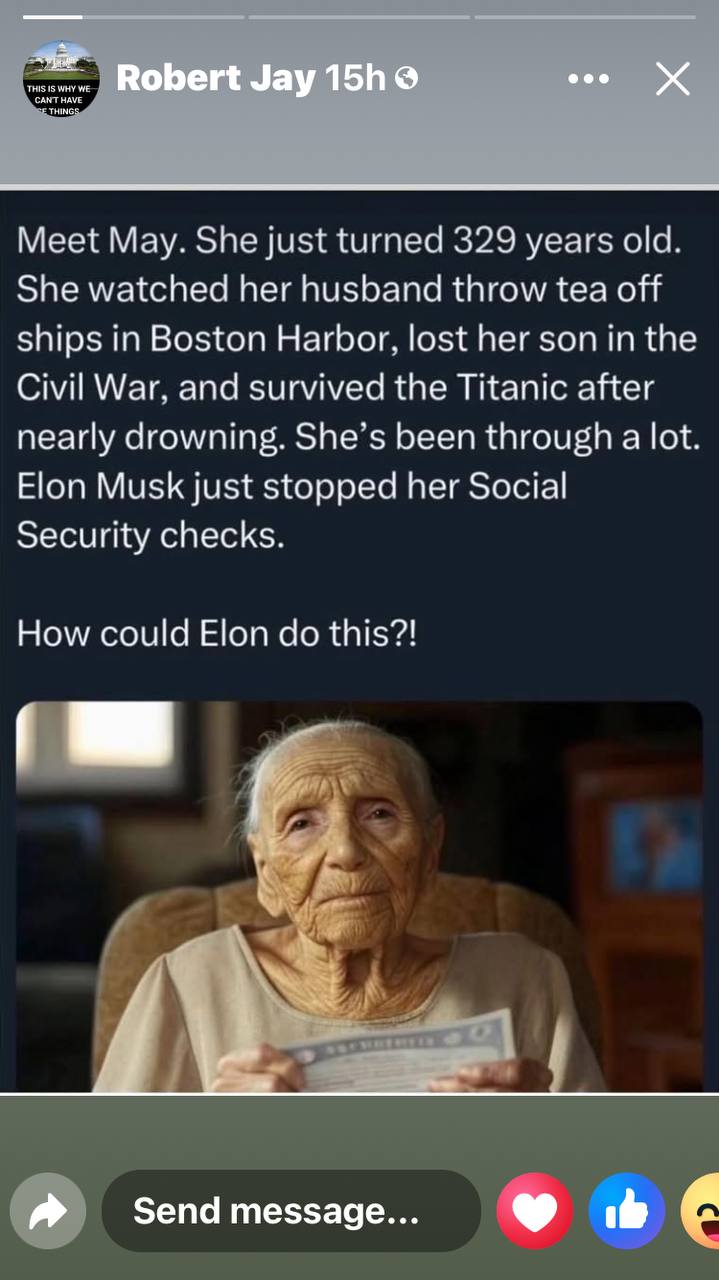Open the three-dot story options menu

pos(587,78)
